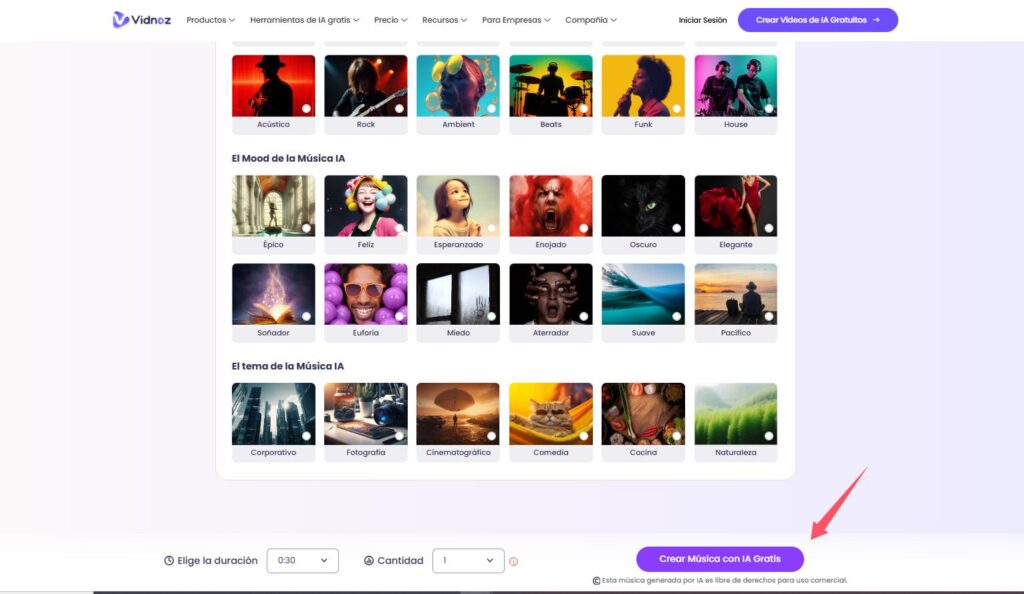Click the clock icon near Elige la duración
This screenshot has width=1024, height=594.
tap(168, 561)
